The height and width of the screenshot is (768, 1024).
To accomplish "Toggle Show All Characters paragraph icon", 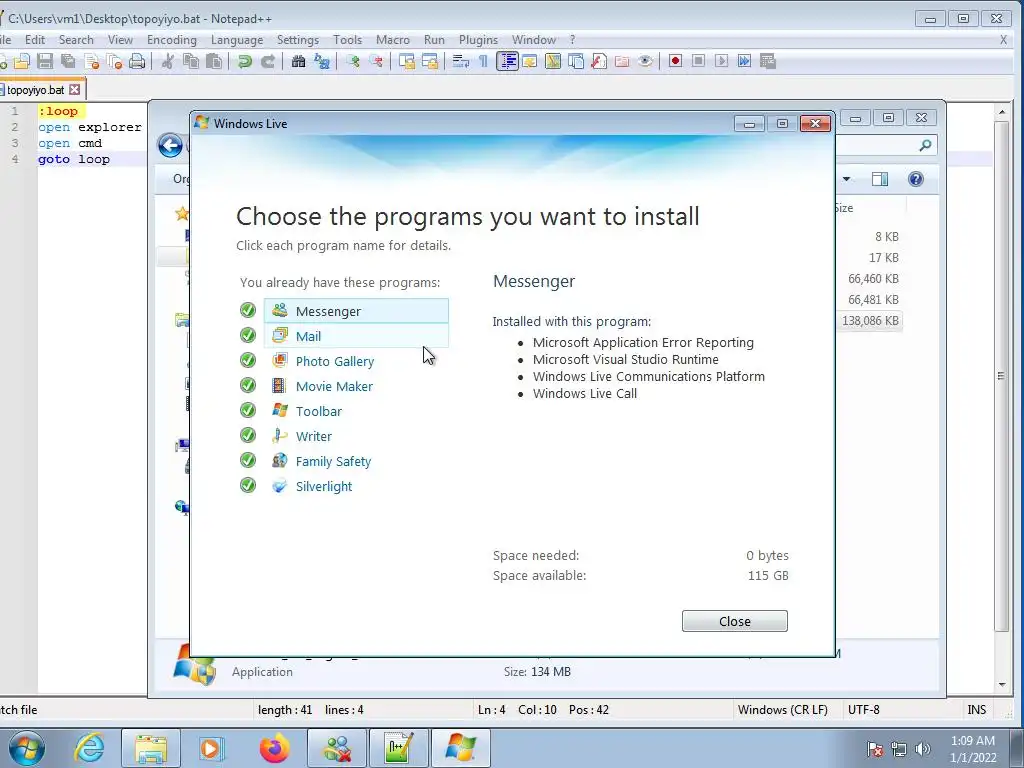I will [483, 61].
